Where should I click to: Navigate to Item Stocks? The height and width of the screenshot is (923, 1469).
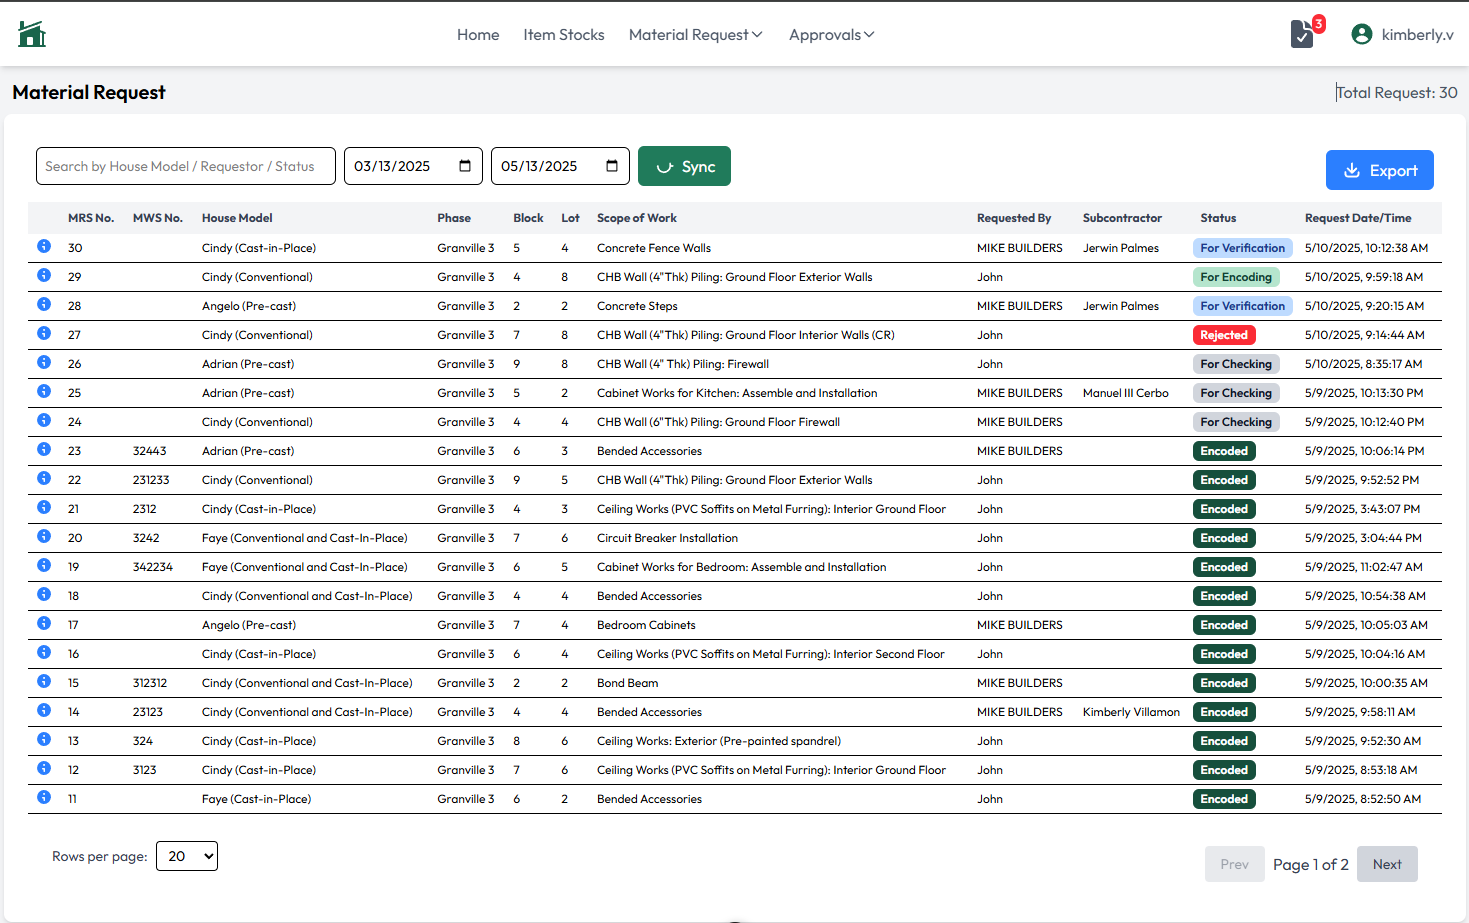(564, 35)
